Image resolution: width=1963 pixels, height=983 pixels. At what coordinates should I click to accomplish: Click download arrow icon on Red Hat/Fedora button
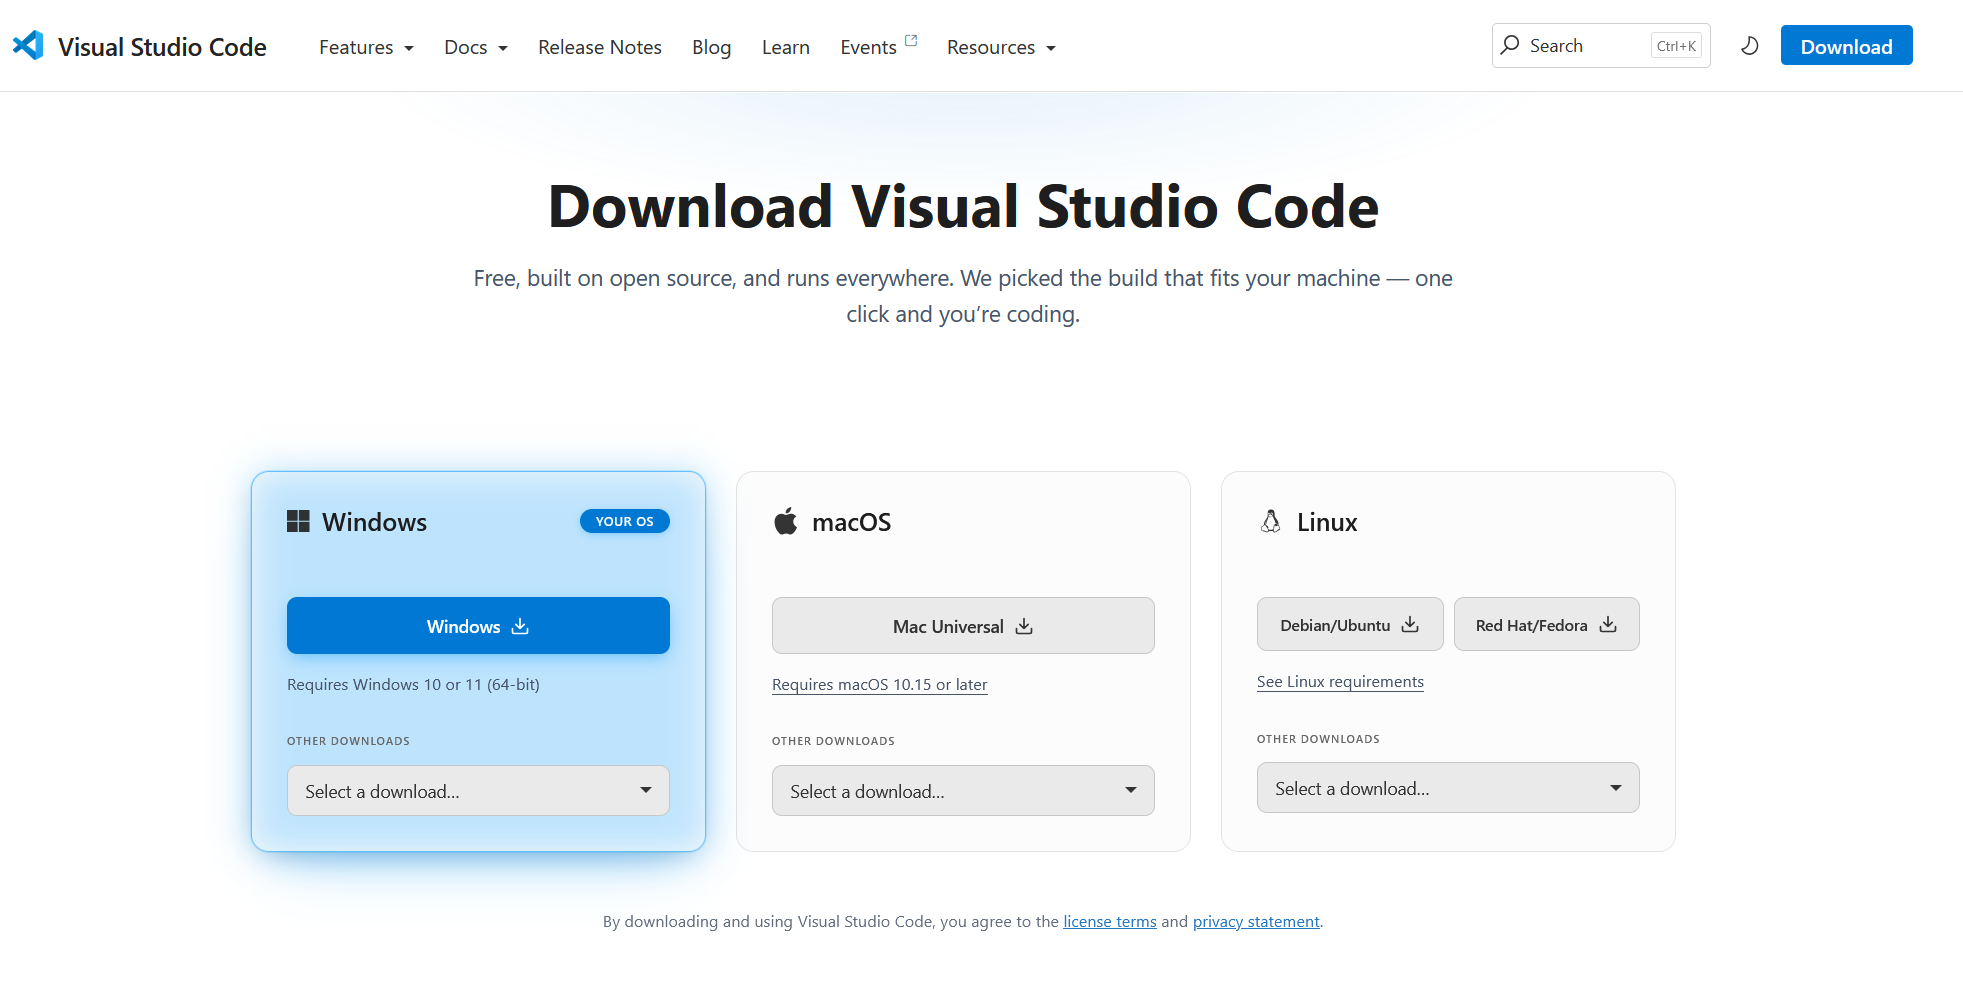click(1608, 624)
